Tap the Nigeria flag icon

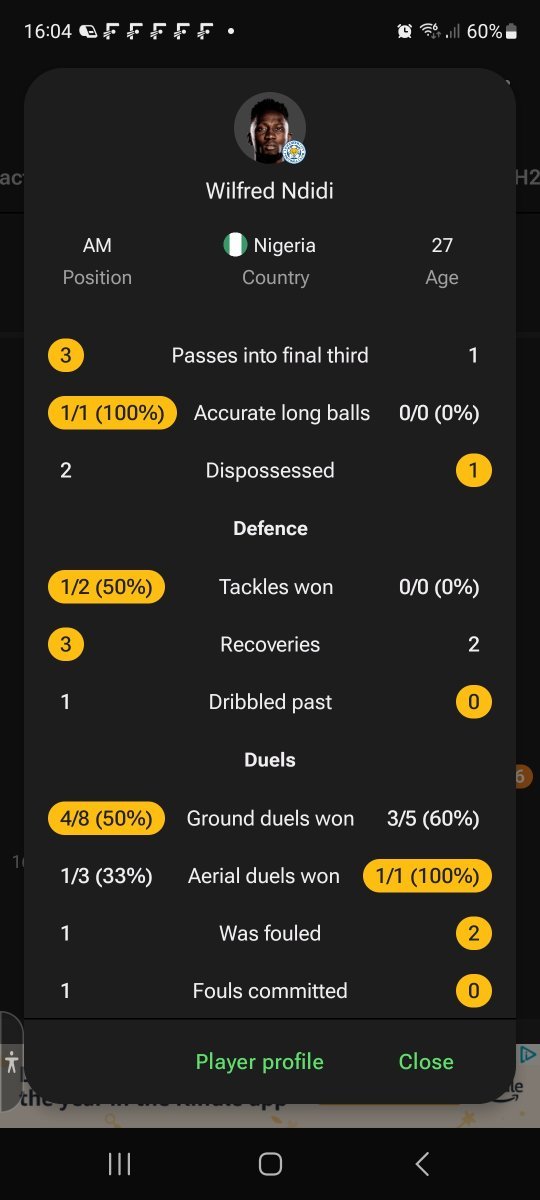click(x=235, y=245)
